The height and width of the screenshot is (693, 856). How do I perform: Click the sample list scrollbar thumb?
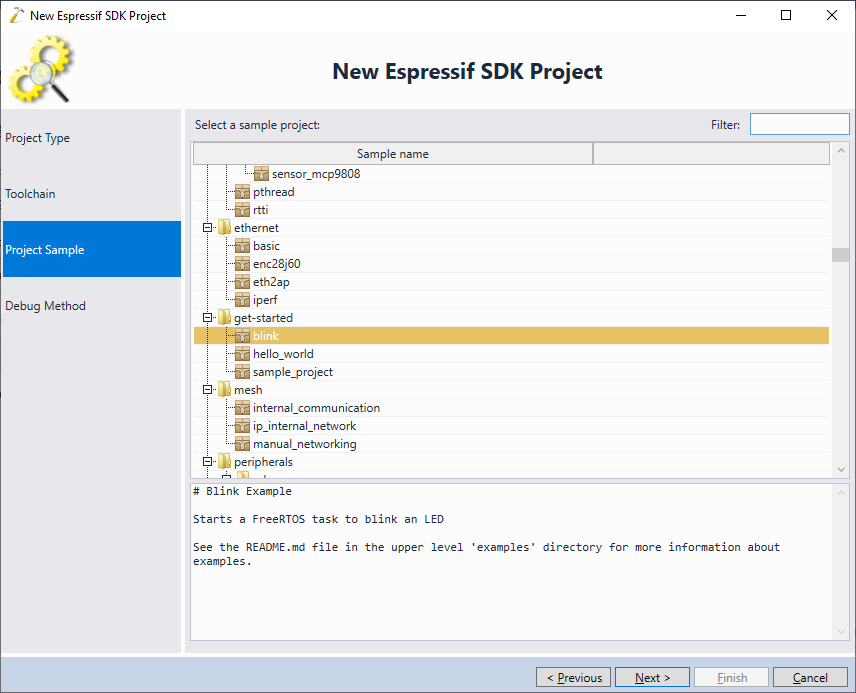pyautogui.click(x=840, y=255)
